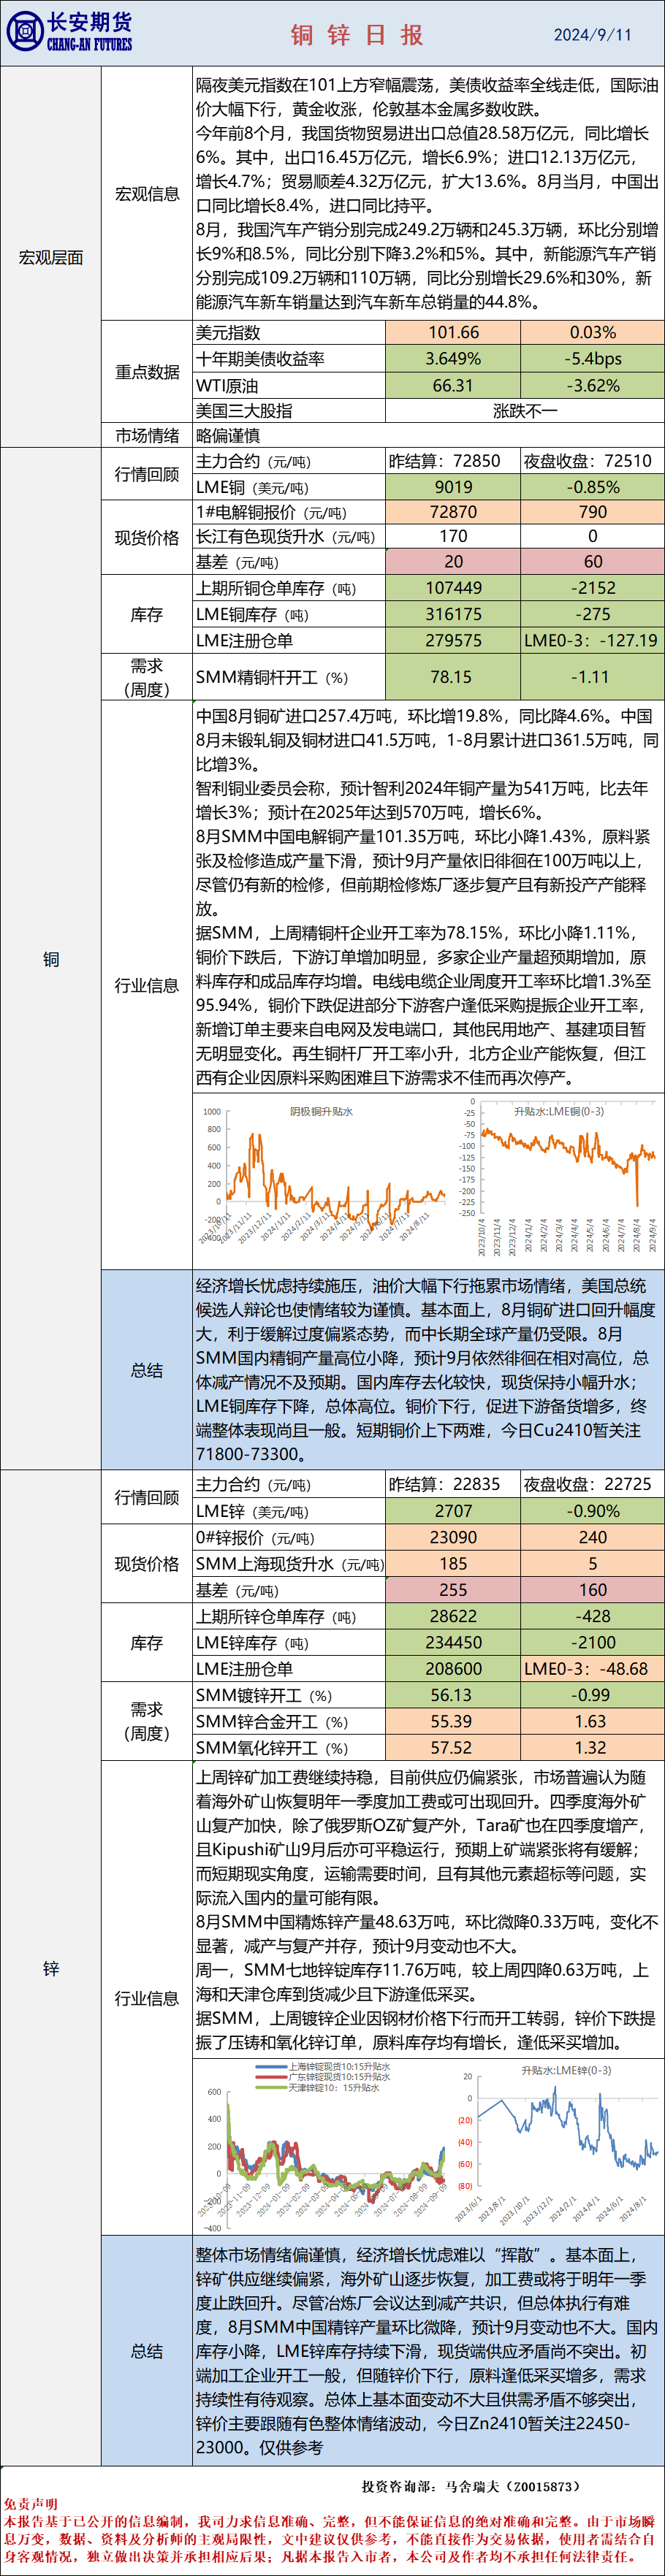The width and height of the screenshot is (665, 2576).
Task: Click the change value 0.03%
Action: tap(592, 333)
